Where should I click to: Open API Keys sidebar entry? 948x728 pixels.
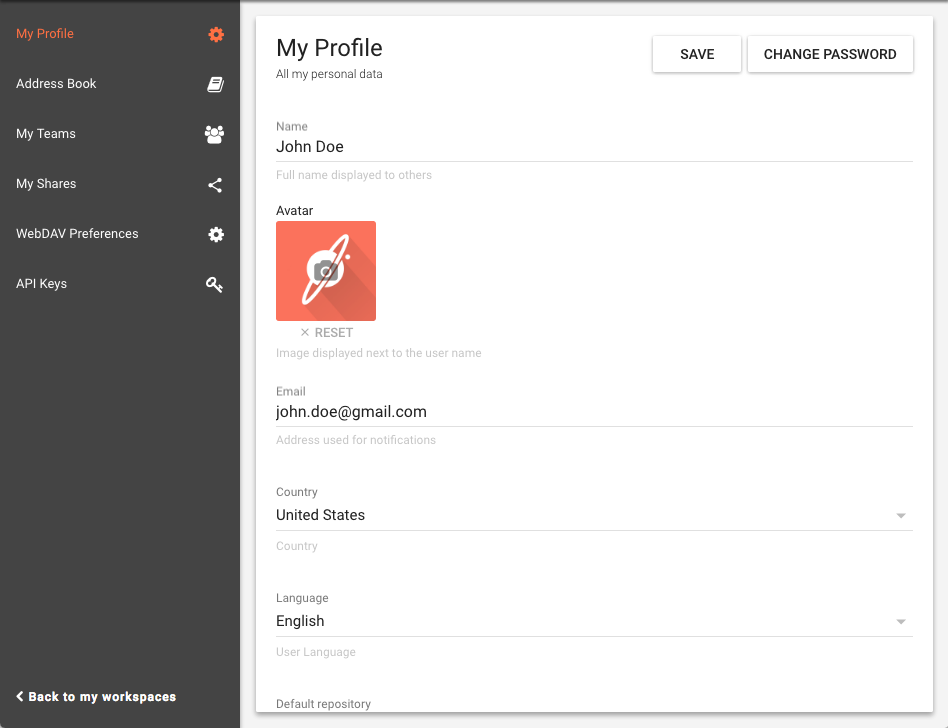42,284
